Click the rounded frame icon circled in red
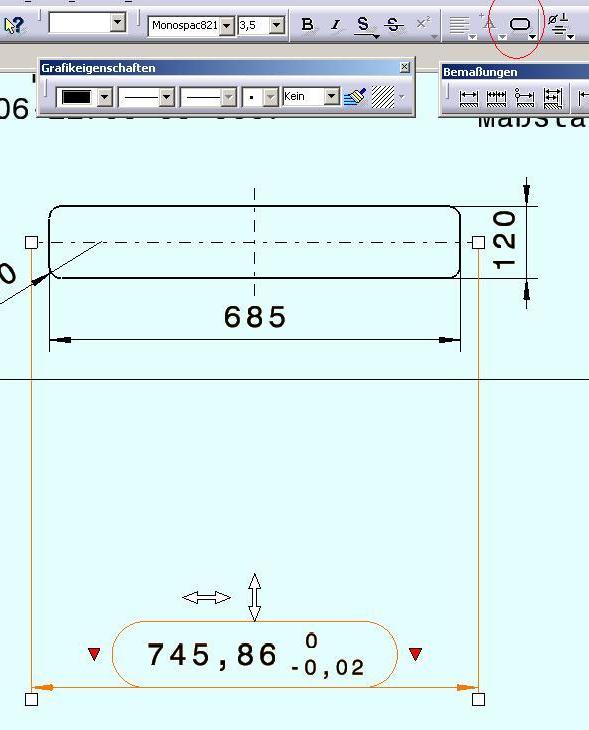This screenshot has height=730, width=589. click(520, 24)
